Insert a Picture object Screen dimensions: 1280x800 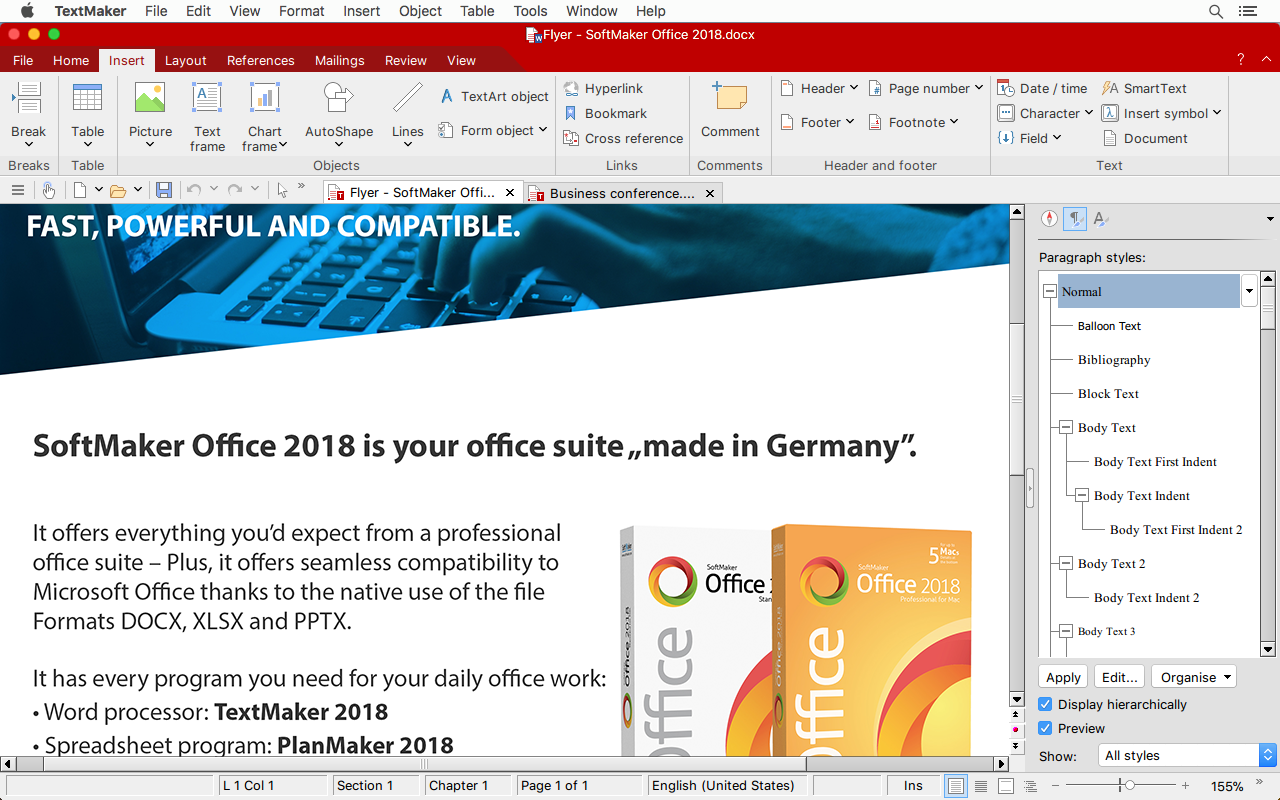click(x=150, y=113)
